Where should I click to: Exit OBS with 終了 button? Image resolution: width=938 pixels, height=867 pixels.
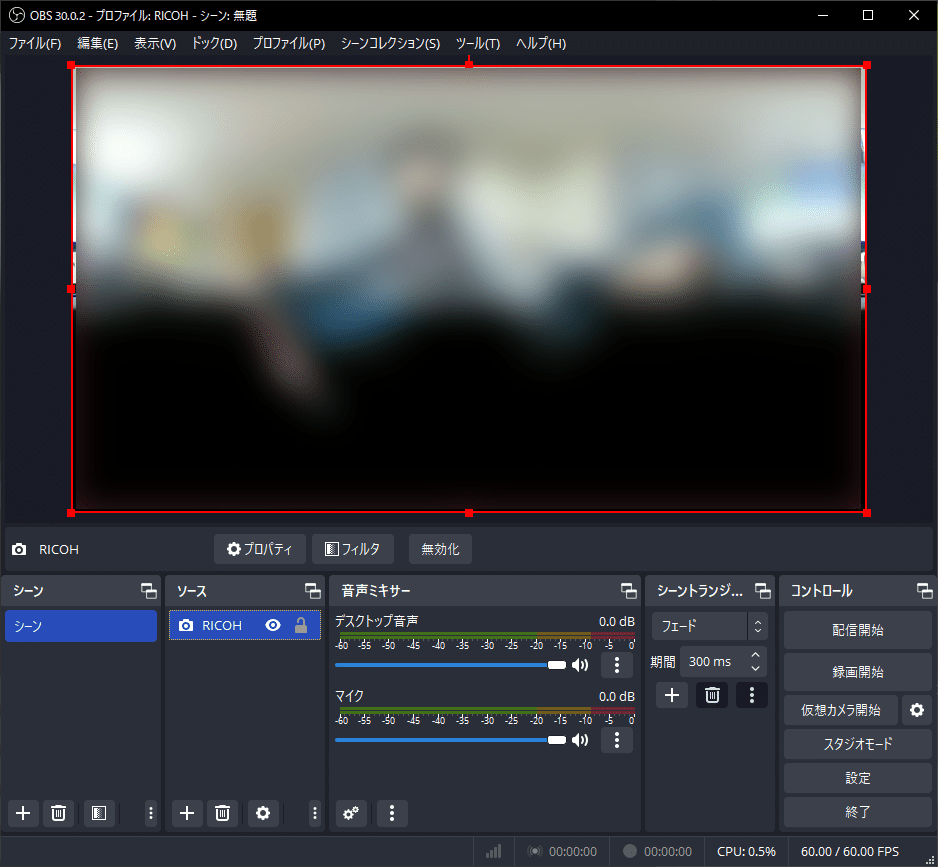pyautogui.click(x=858, y=813)
